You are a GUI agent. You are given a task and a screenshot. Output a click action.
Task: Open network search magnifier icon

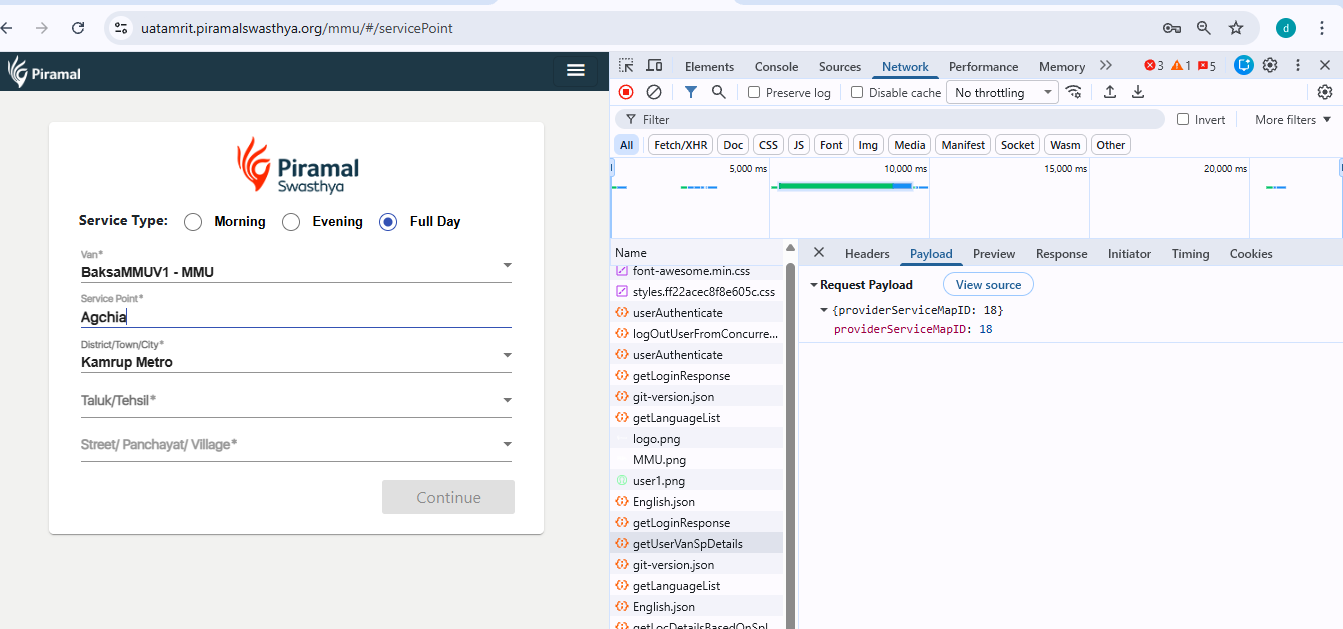tap(718, 92)
